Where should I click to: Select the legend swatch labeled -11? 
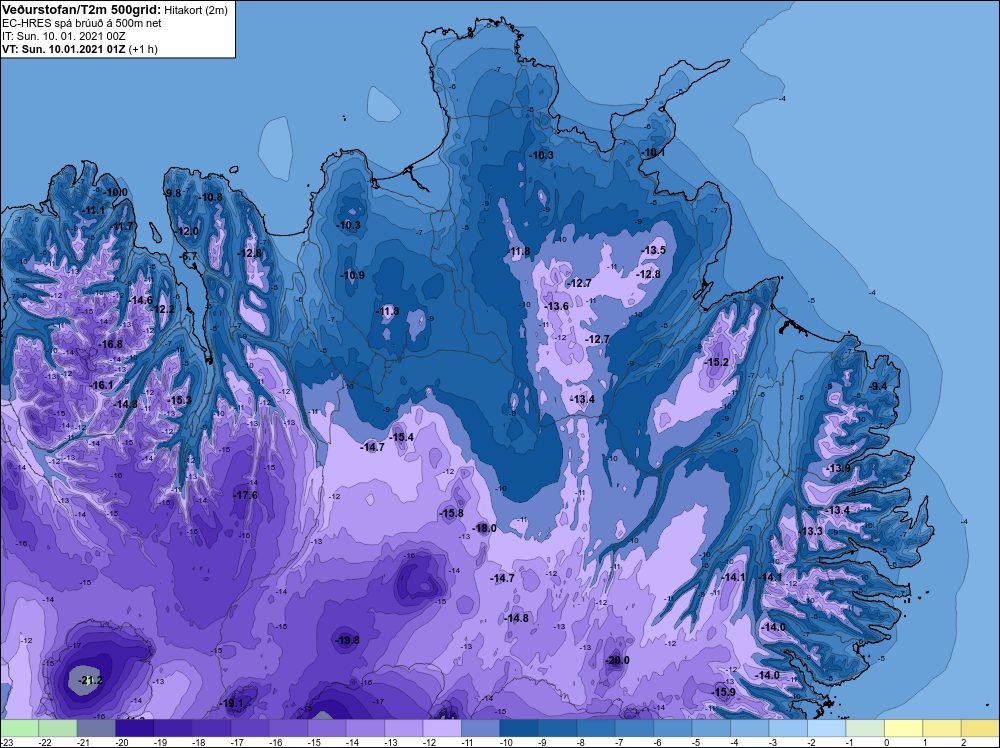[480, 728]
